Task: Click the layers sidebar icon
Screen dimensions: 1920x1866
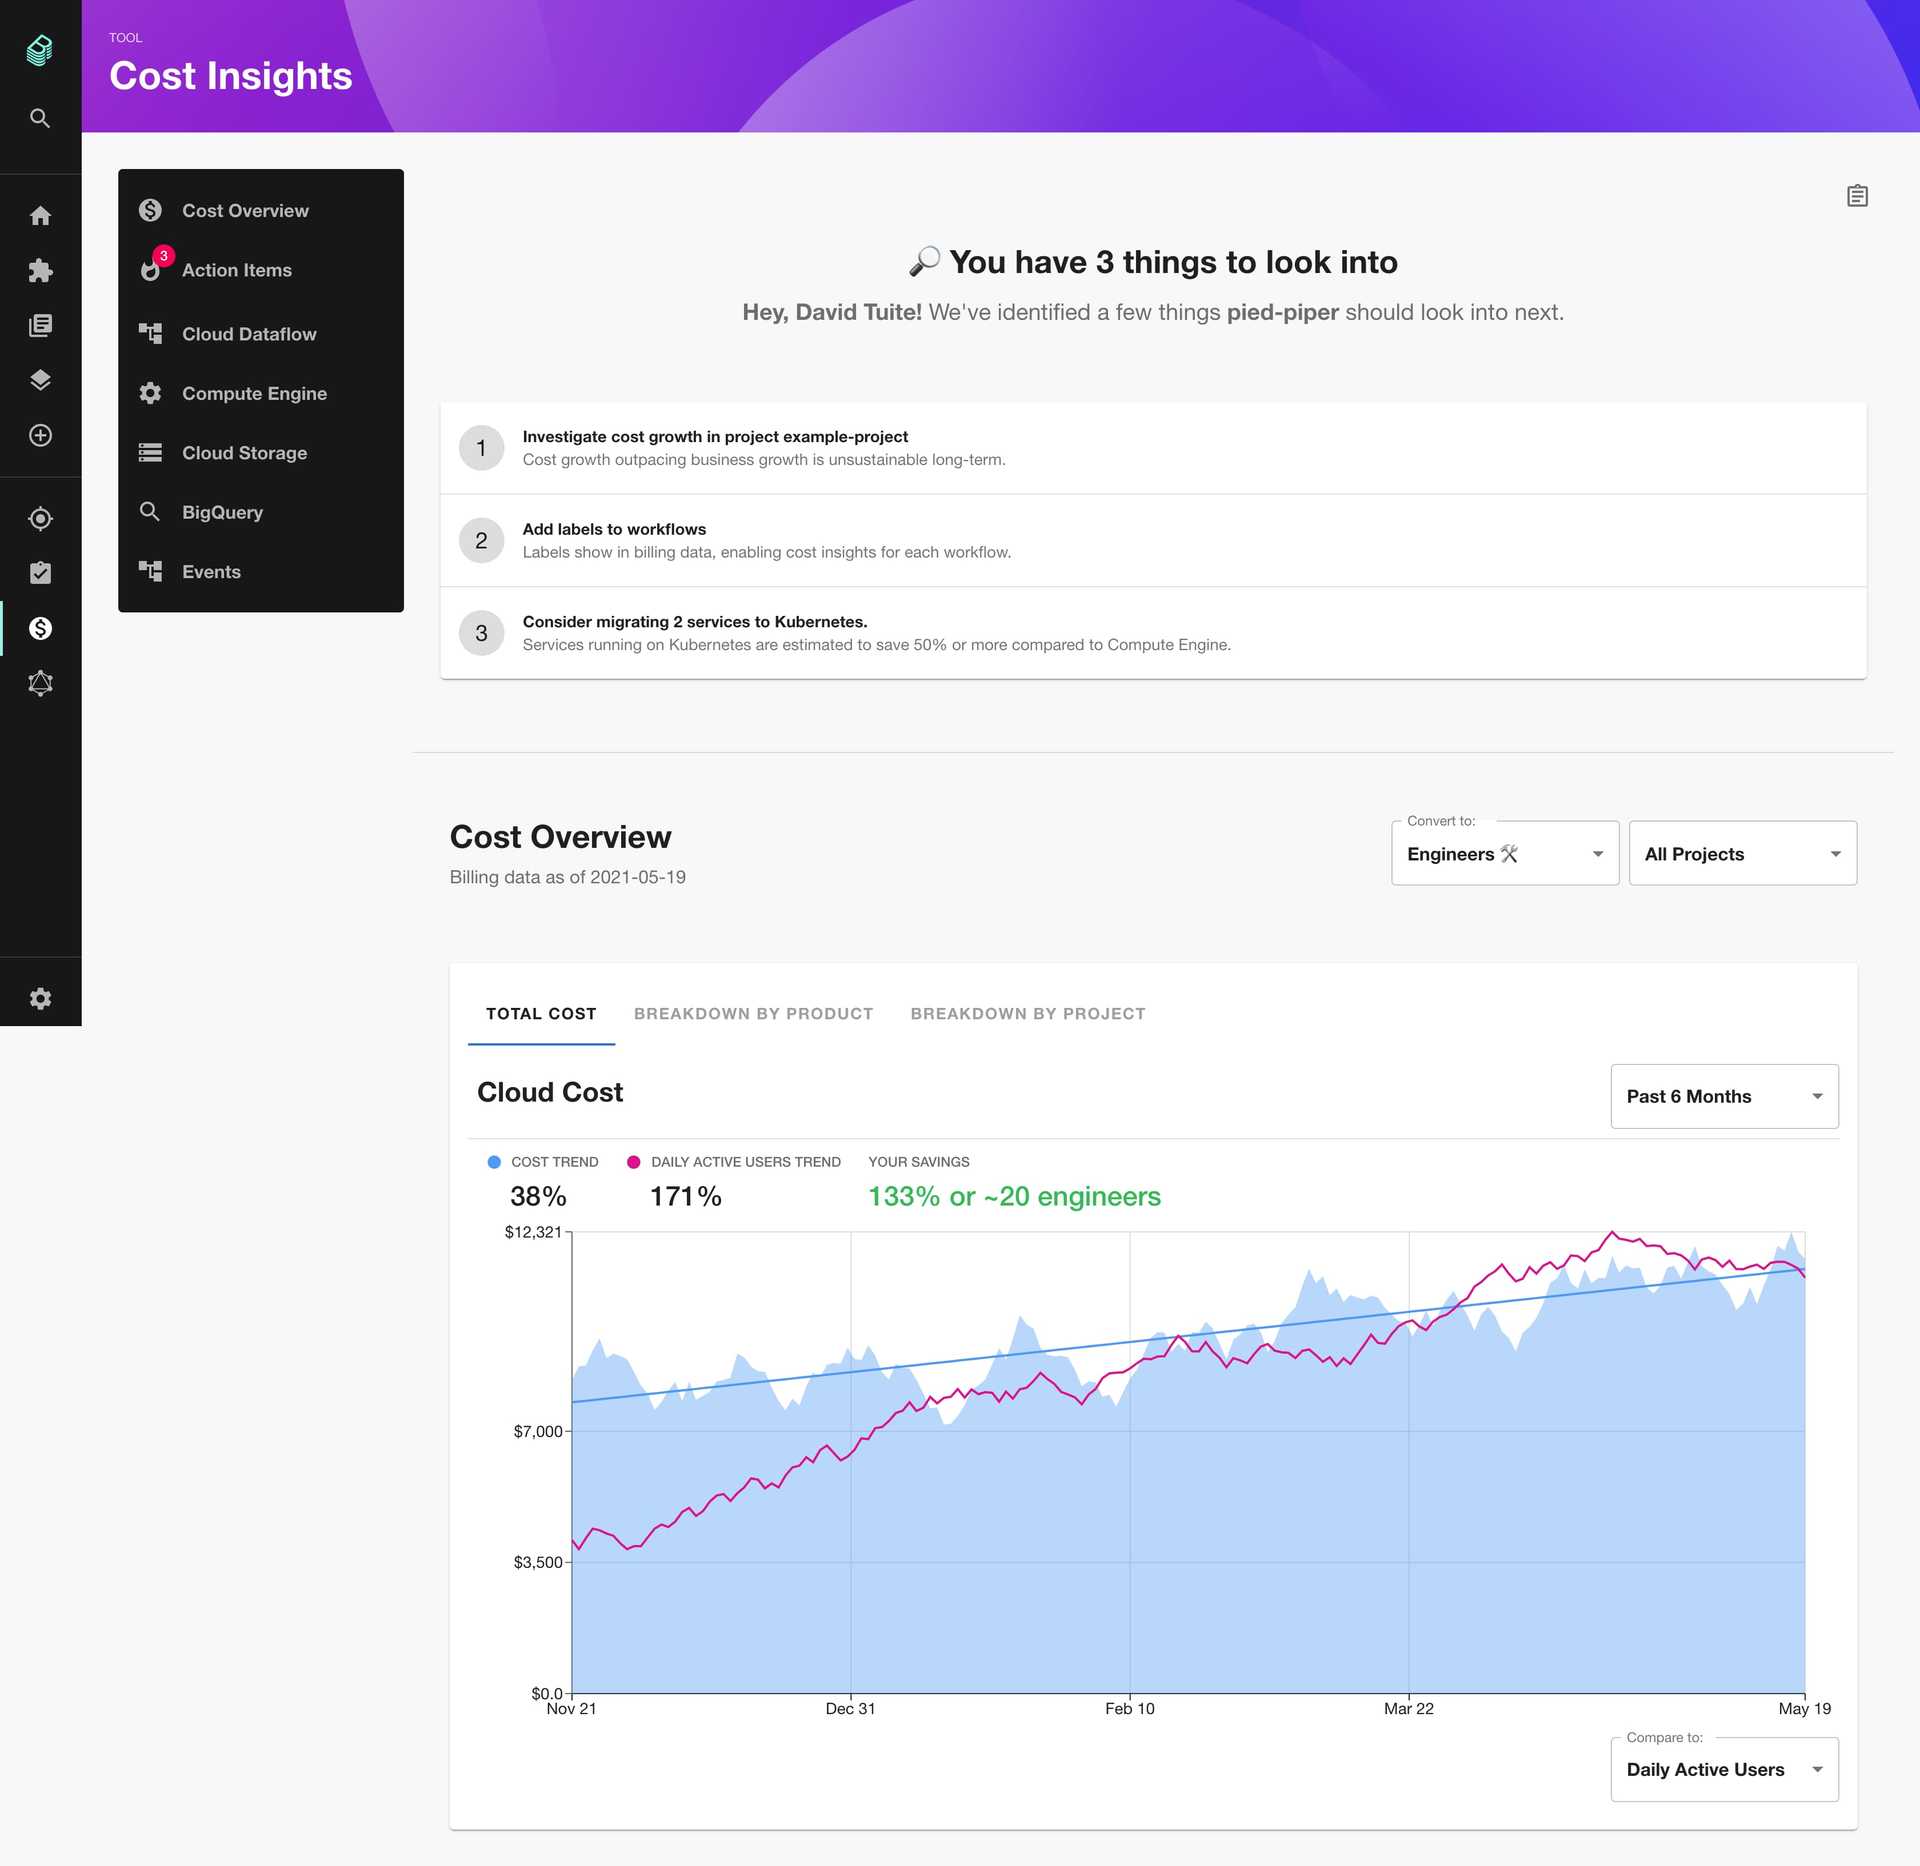Action: (x=40, y=380)
